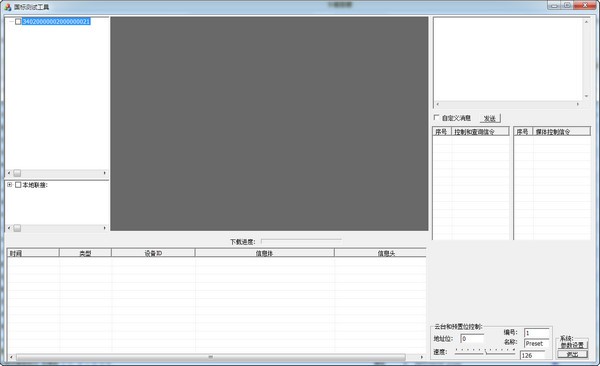This screenshot has height=366, width=600.
Task: Click the speed value field showing 126
Action: point(532,355)
